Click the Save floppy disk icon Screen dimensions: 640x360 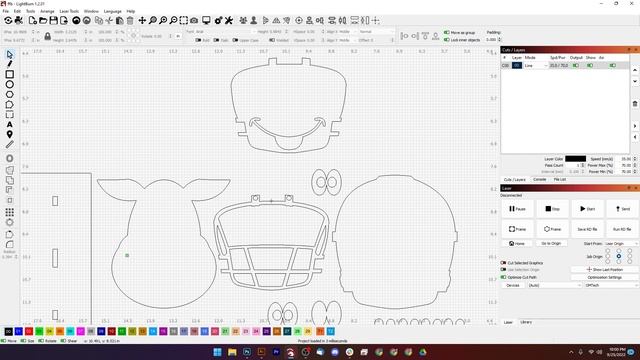53,20
